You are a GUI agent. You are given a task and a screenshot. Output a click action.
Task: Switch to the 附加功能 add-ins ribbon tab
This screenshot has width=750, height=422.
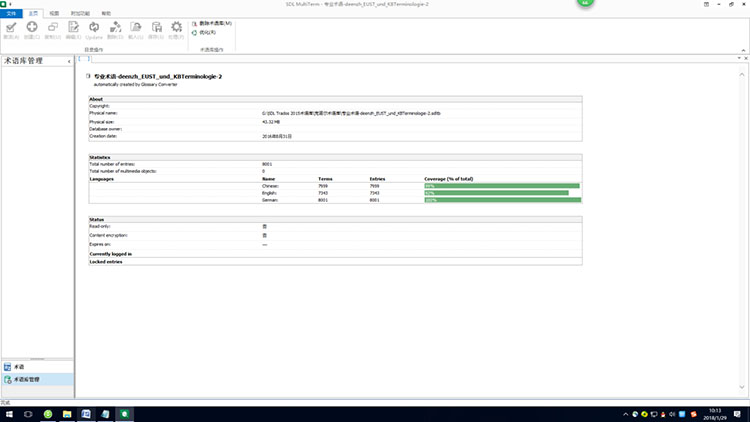click(80, 13)
